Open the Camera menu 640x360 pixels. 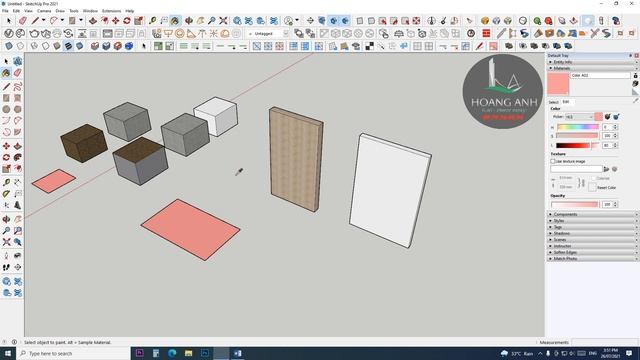coord(44,11)
